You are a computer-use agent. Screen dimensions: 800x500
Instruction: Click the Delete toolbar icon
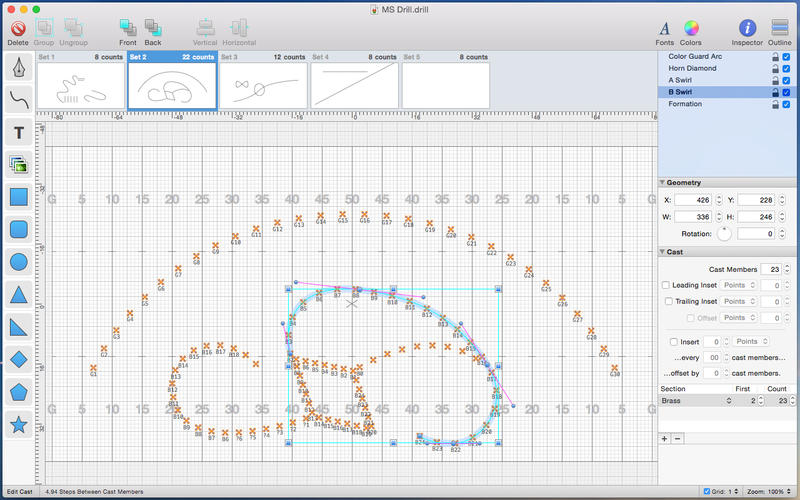tap(18, 29)
